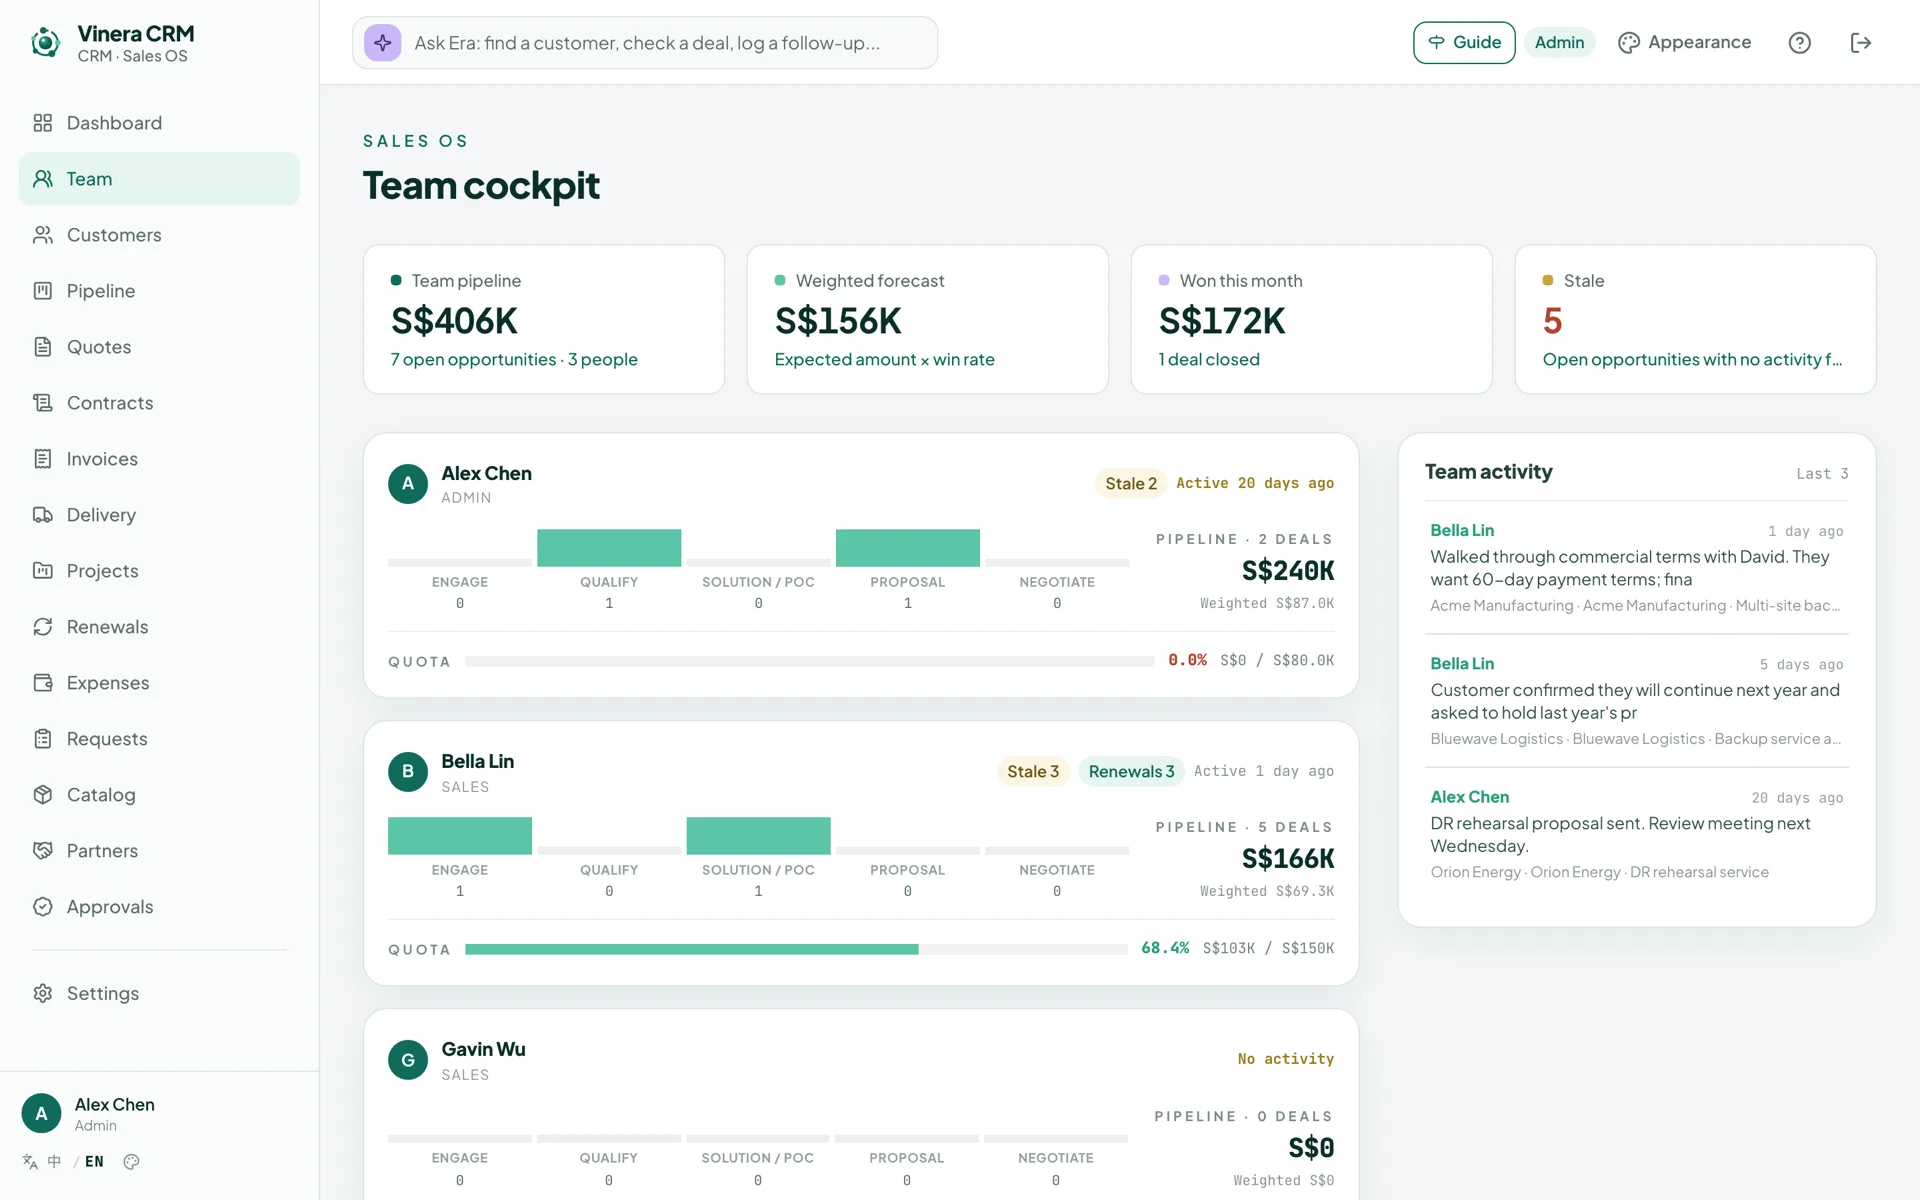Open the Appearance option
The height and width of the screenshot is (1200, 1920).
tap(1685, 43)
